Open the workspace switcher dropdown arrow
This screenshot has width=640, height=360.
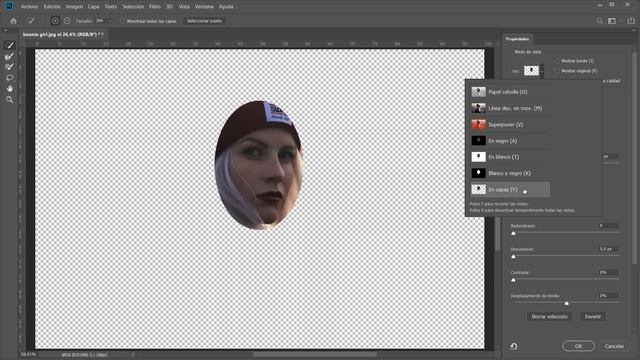click(621, 21)
